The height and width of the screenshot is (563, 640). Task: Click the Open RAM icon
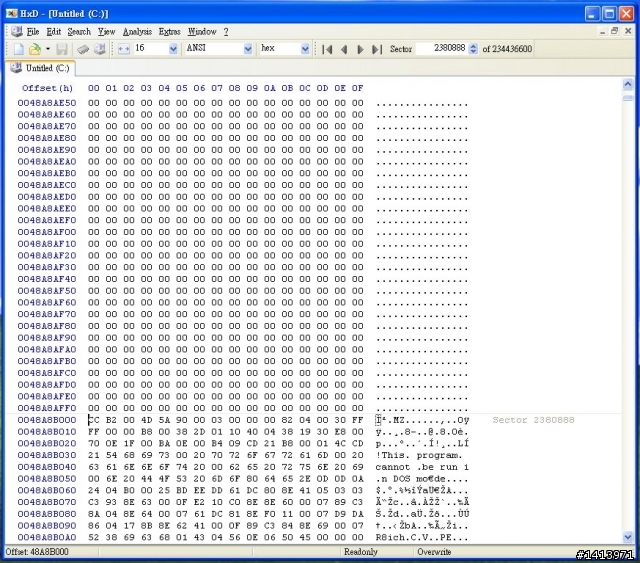[x=83, y=49]
